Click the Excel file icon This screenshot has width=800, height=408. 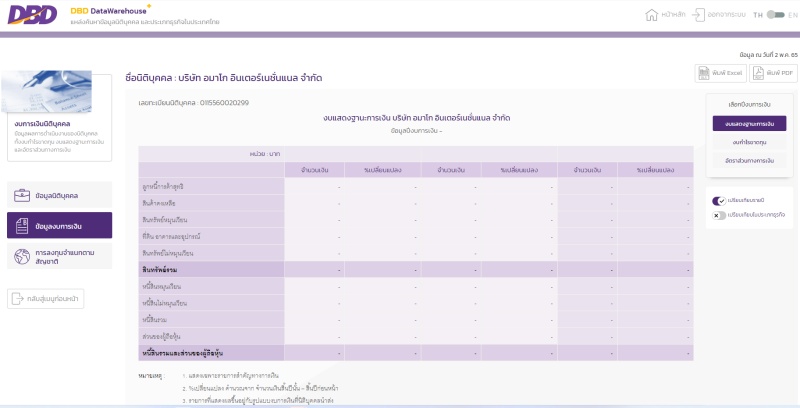[x=706, y=73]
